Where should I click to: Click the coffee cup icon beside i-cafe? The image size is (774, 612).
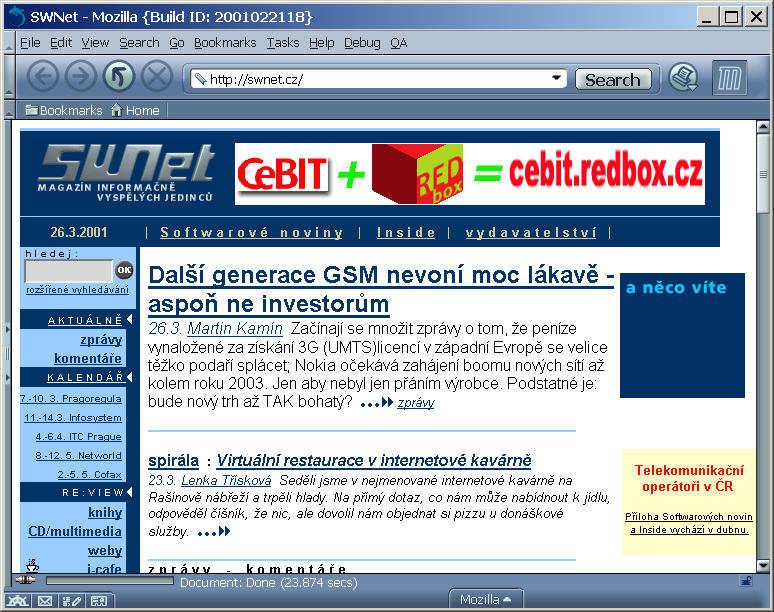click(x=33, y=564)
